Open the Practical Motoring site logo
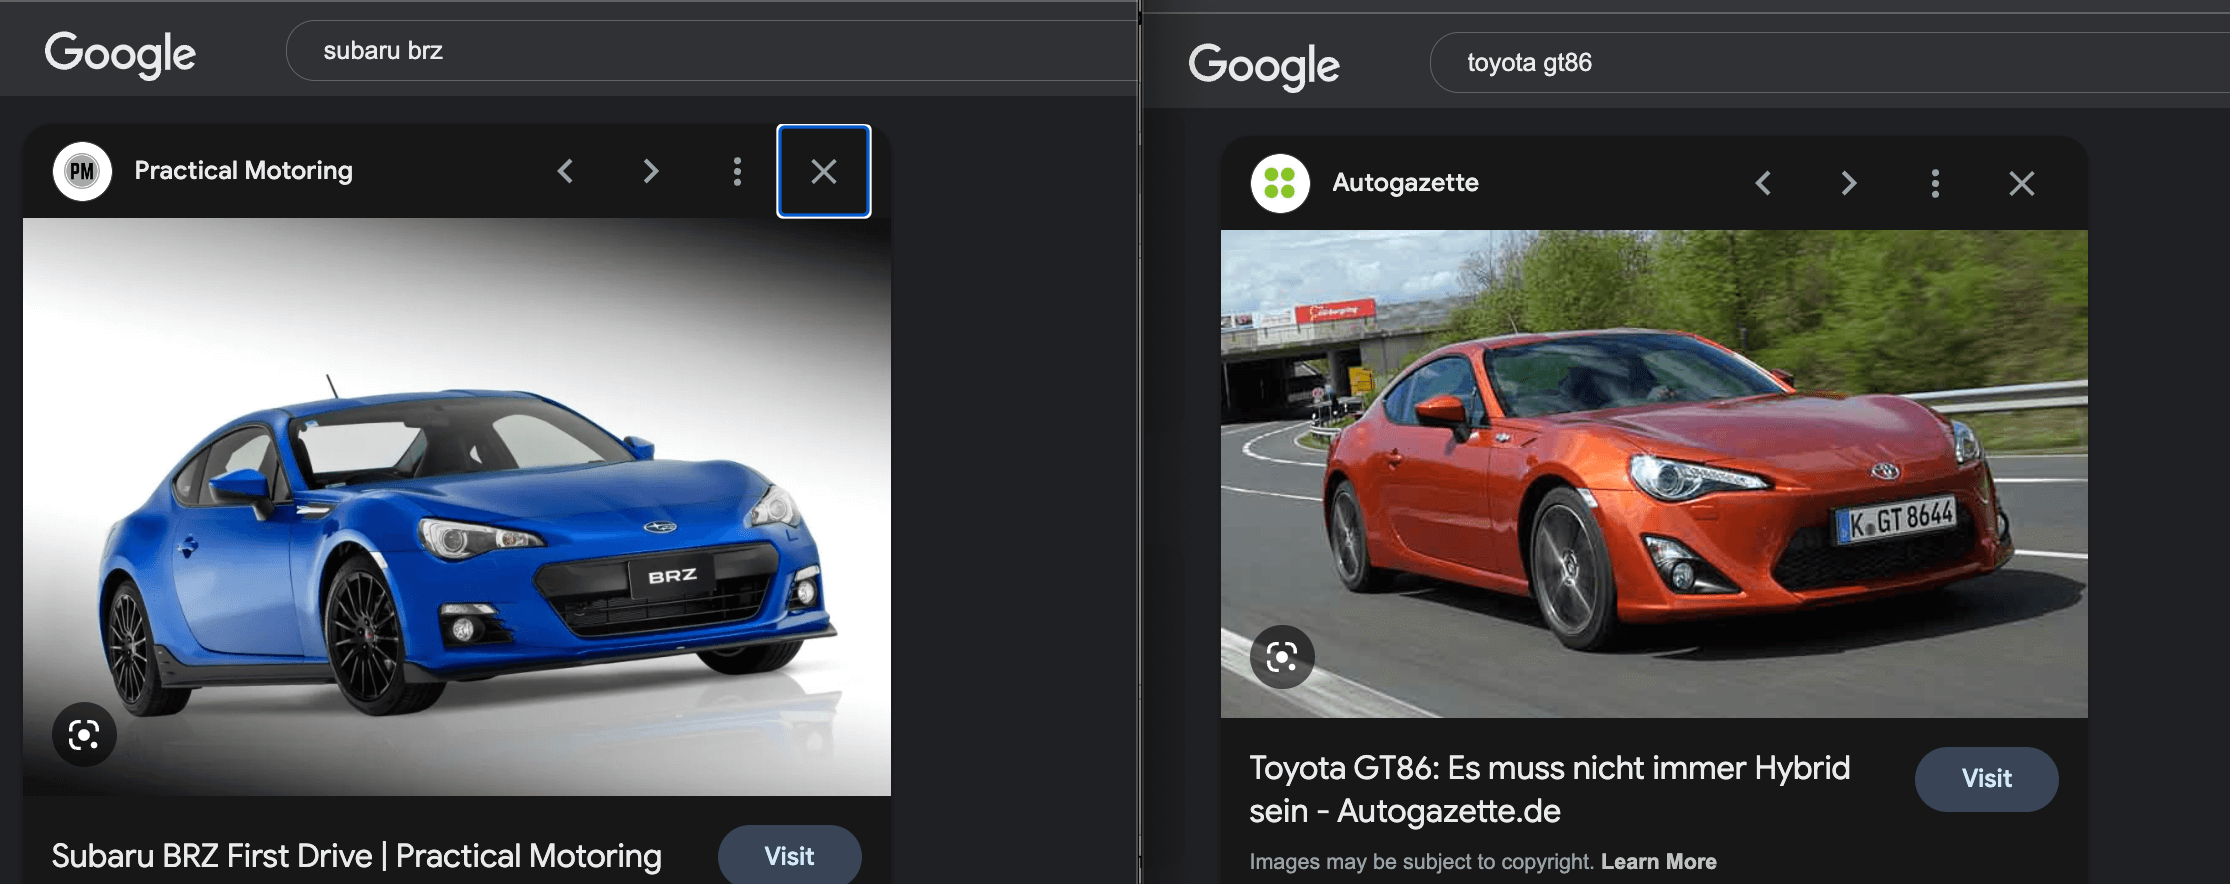Screen dimensions: 2230x884 point(82,171)
